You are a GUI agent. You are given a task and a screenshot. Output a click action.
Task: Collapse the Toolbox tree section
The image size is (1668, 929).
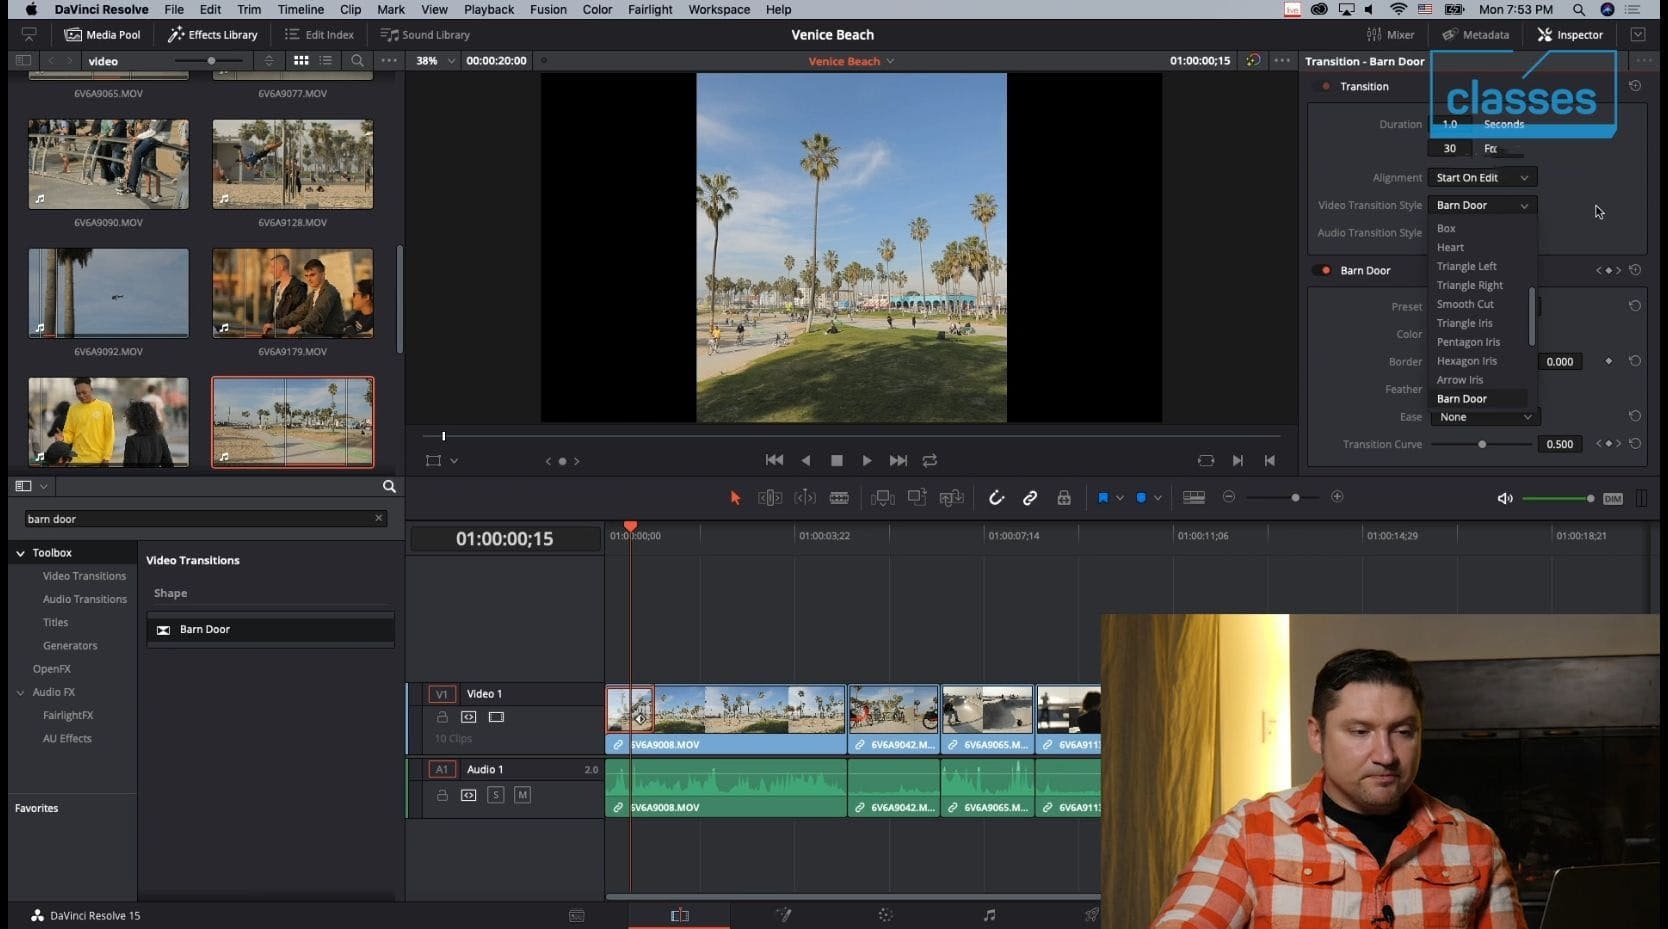pyautogui.click(x=20, y=553)
